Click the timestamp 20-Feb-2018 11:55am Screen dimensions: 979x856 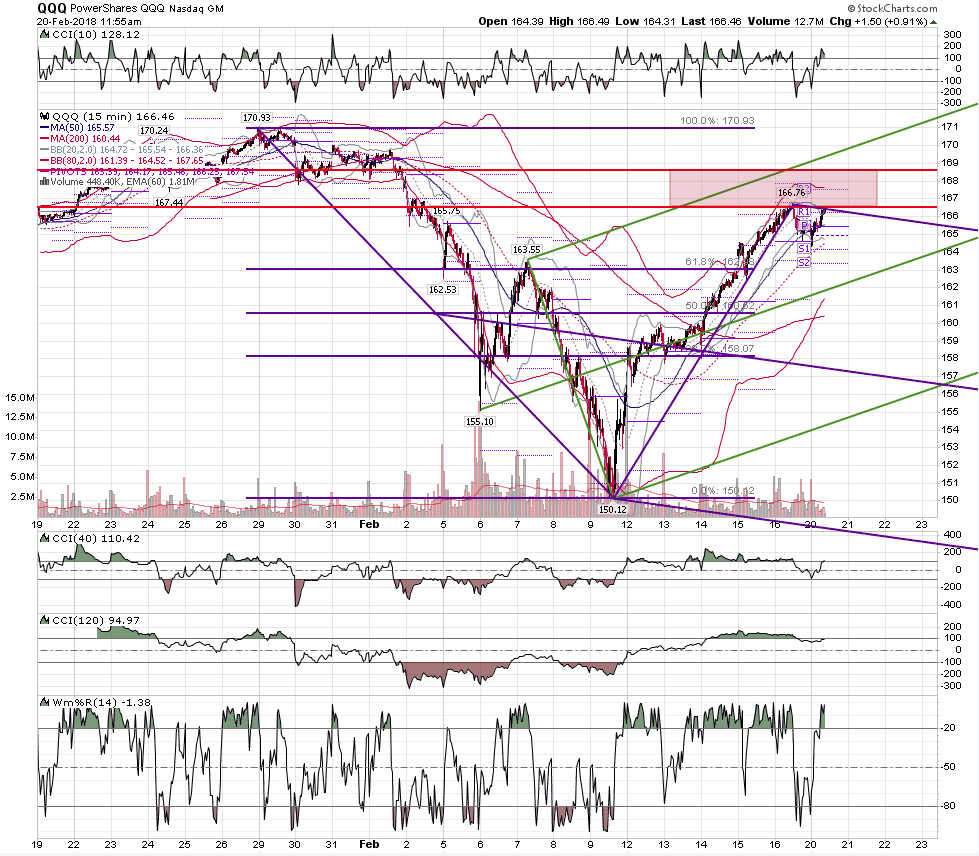pyautogui.click(x=89, y=21)
